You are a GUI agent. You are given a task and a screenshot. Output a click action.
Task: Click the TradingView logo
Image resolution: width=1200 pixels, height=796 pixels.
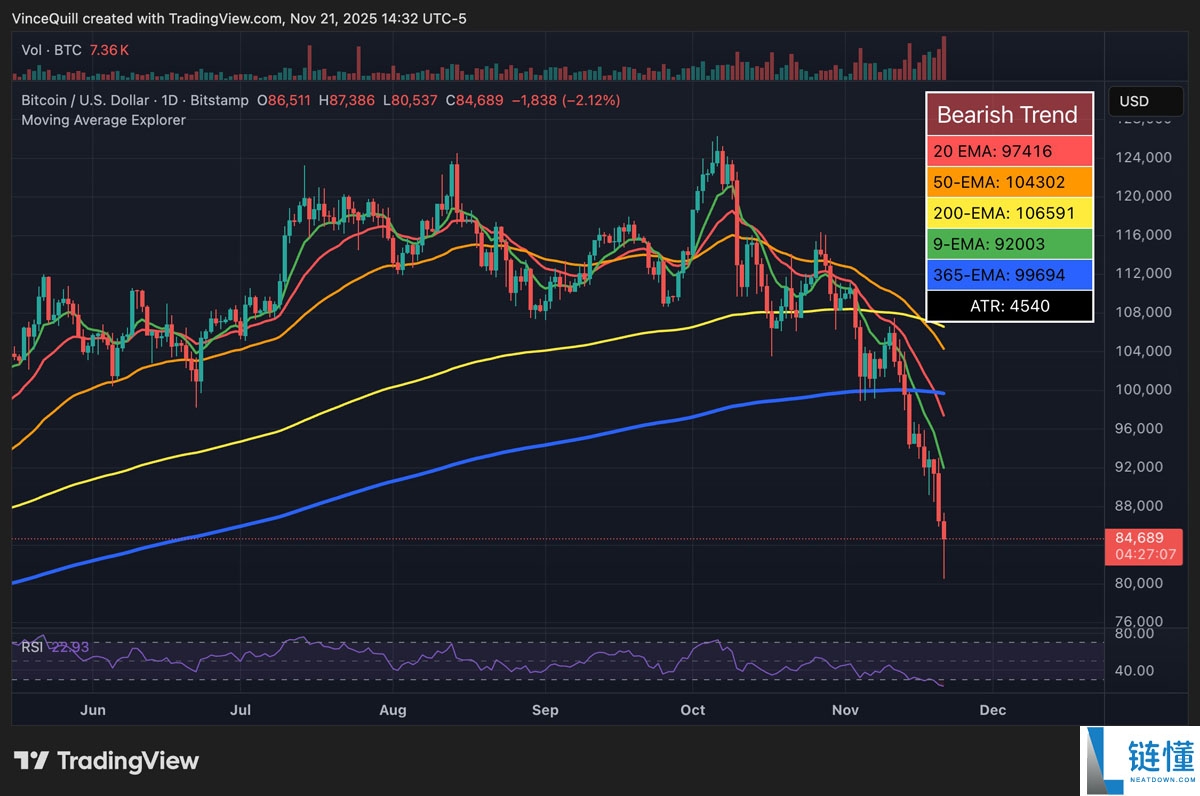pos(106,760)
